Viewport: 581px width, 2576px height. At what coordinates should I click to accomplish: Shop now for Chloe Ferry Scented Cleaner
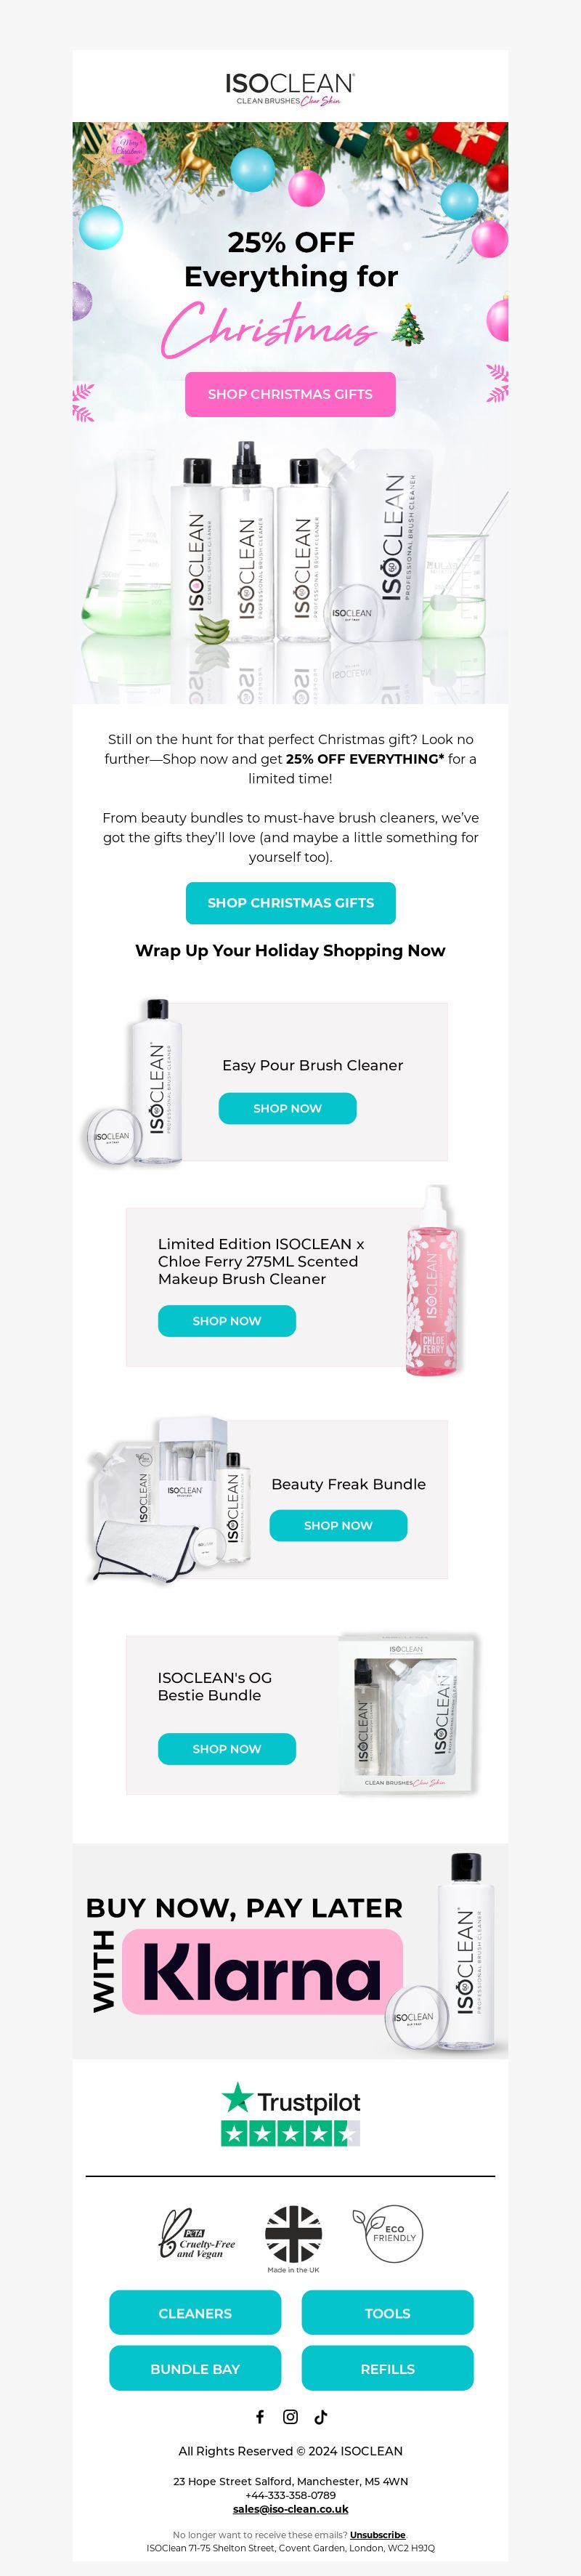[227, 1320]
